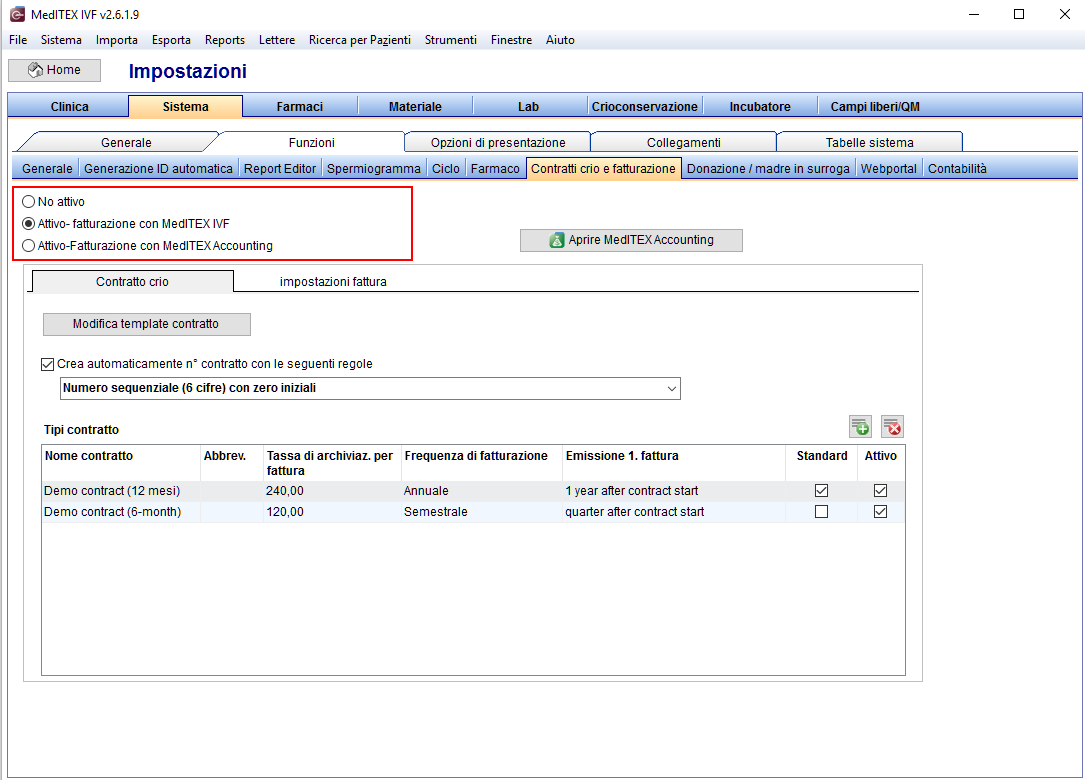
Task: Open the Lettere menu
Action: (x=277, y=40)
